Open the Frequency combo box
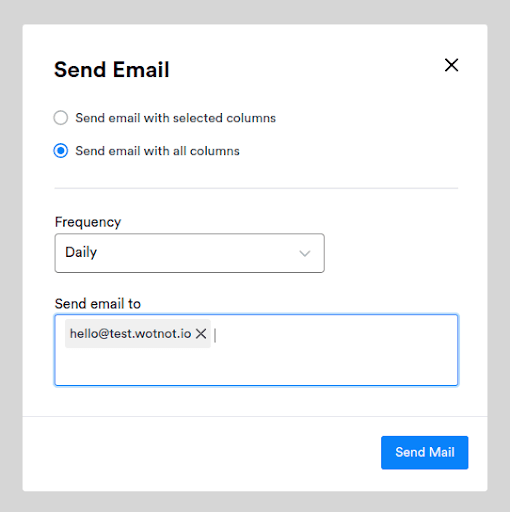The image size is (510, 512). pos(190,253)
